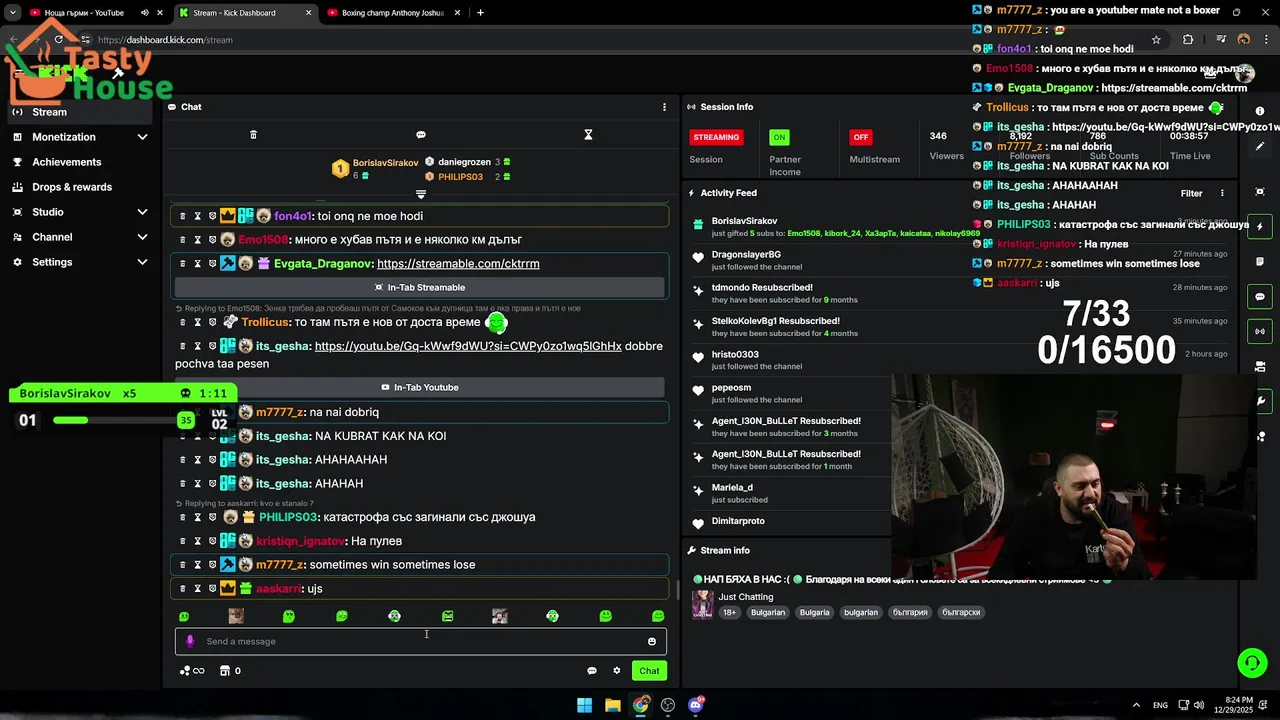This screenshot has height=720, width=1280.
Task: Open the emoji picker smiley in message box
Action: (x=652, y=642)
